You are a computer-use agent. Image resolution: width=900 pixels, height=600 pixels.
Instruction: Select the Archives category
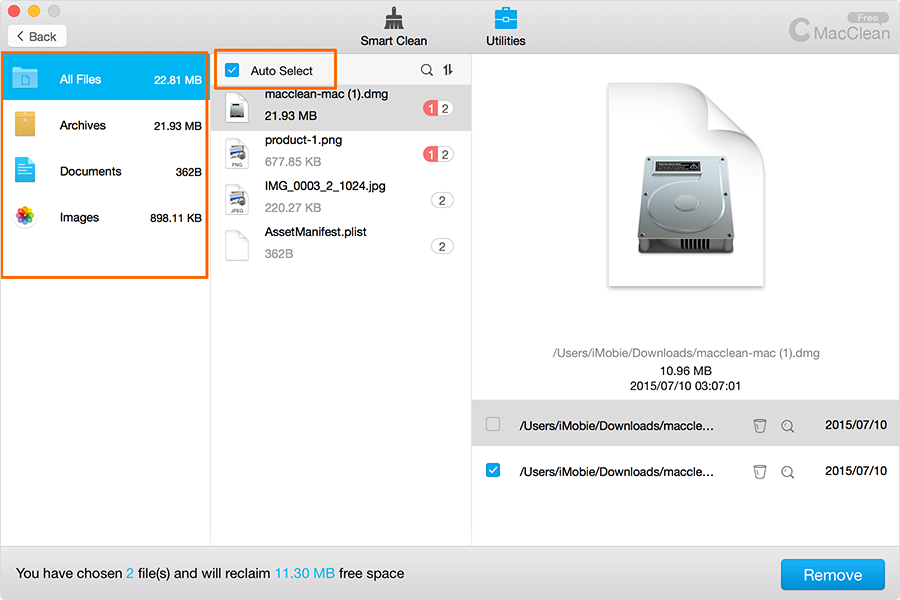click(105, 125)
